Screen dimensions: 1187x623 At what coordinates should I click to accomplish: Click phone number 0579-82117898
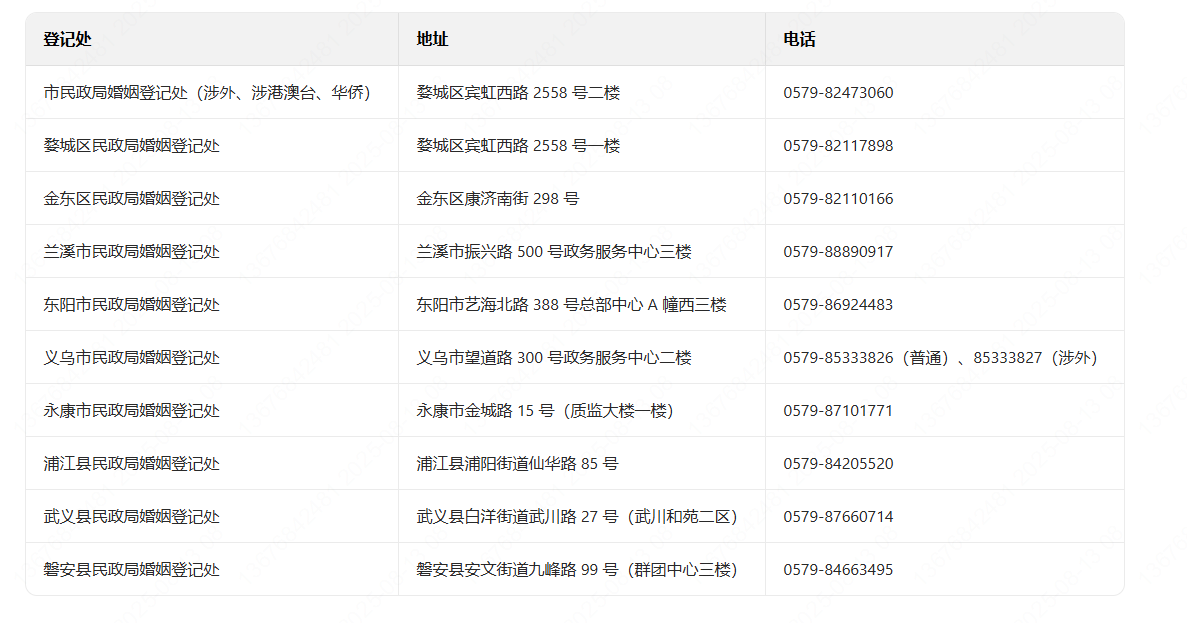[838, 145]
